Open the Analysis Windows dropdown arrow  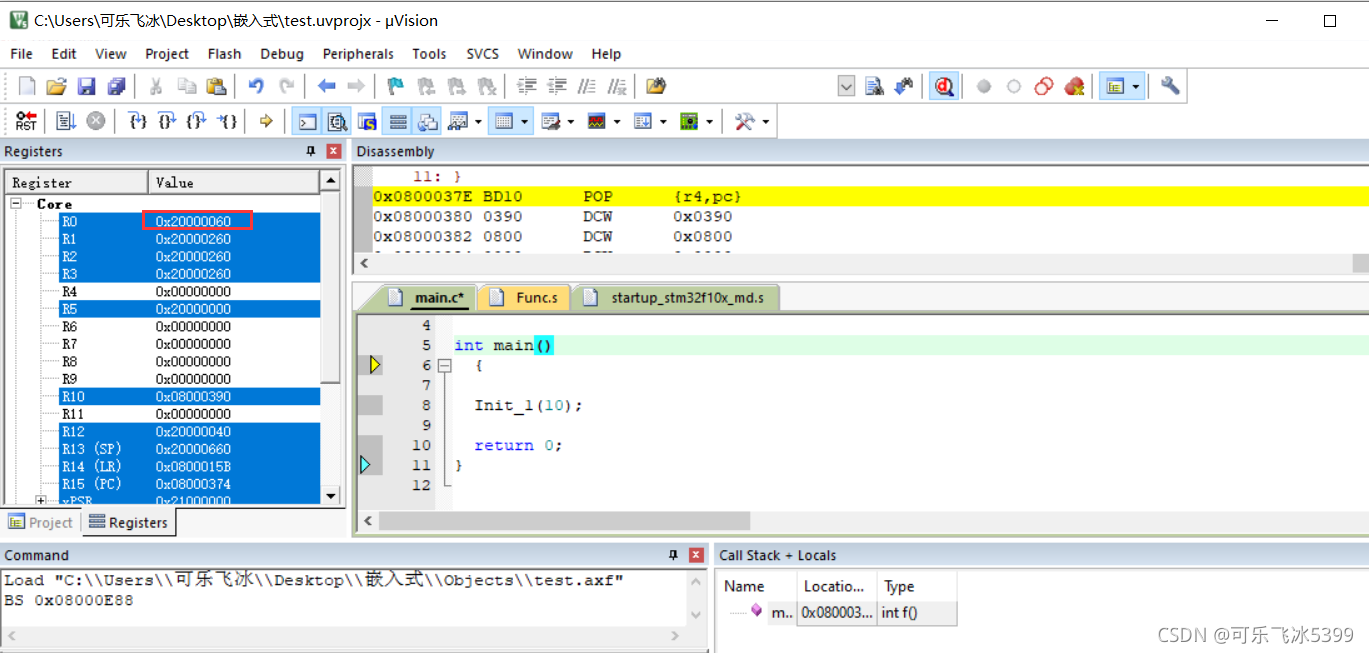pos(617,122)
